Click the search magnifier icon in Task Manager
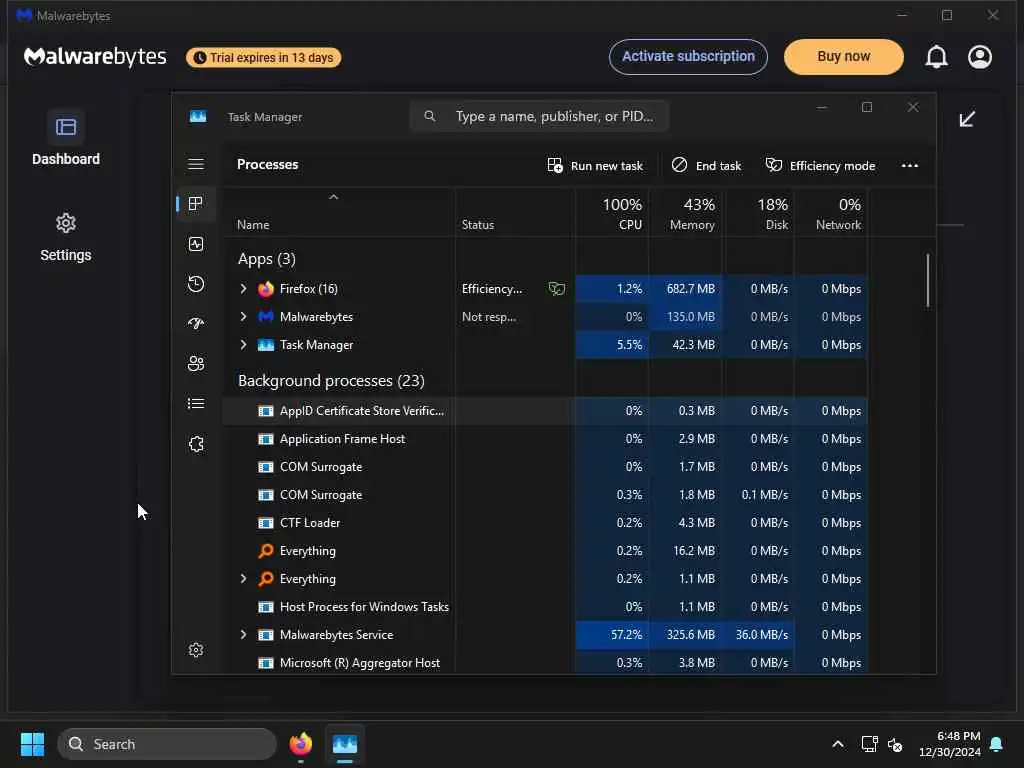 (430, 116)
